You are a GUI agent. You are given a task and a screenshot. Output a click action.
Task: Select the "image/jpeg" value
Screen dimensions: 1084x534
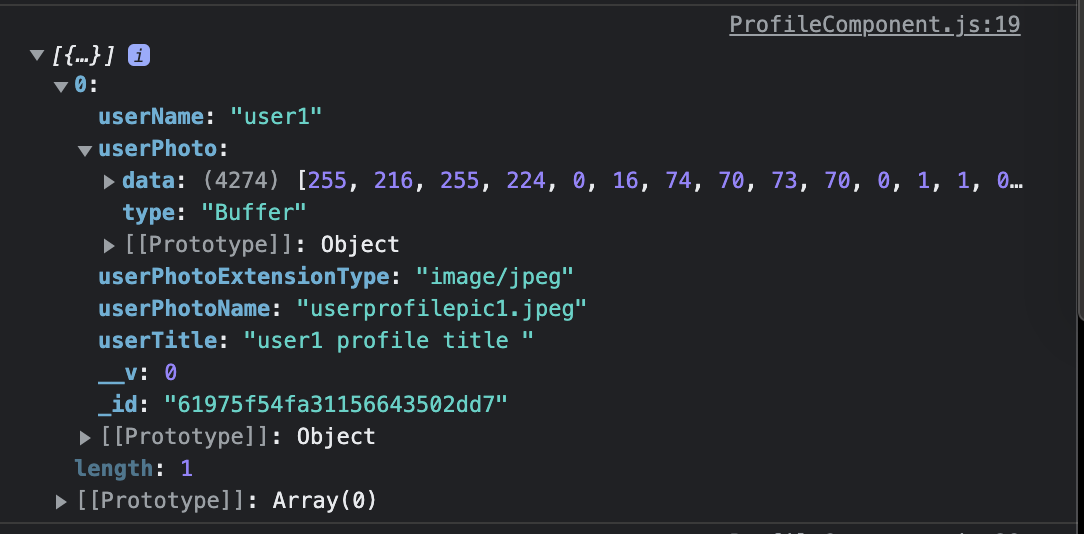coord(494,277)
